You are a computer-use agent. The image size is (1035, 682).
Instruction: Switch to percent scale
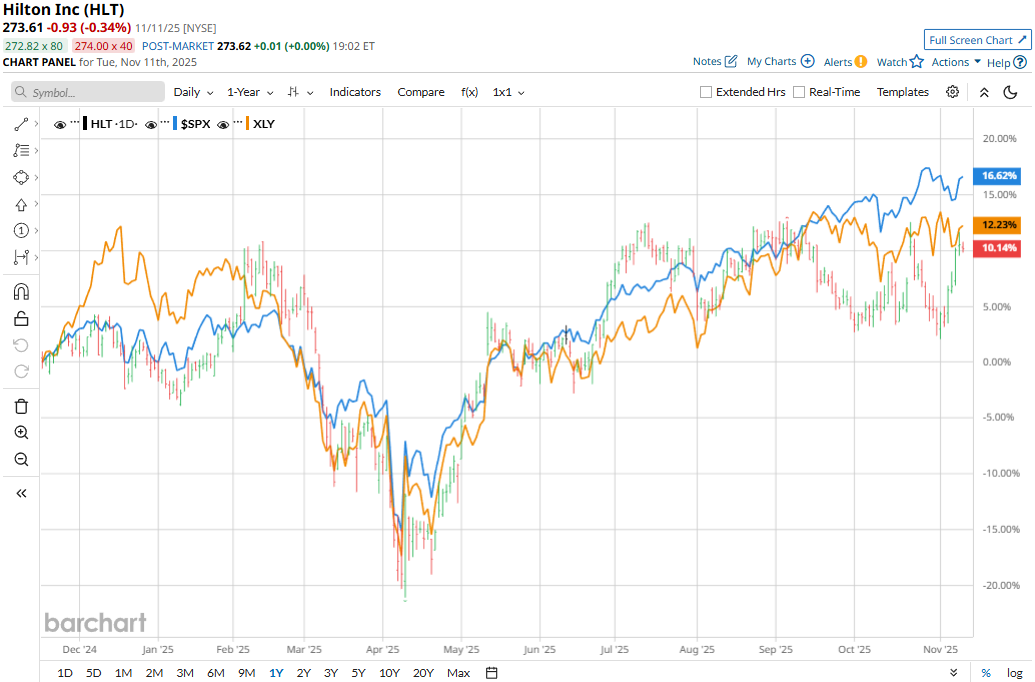(x=985, y=673)
